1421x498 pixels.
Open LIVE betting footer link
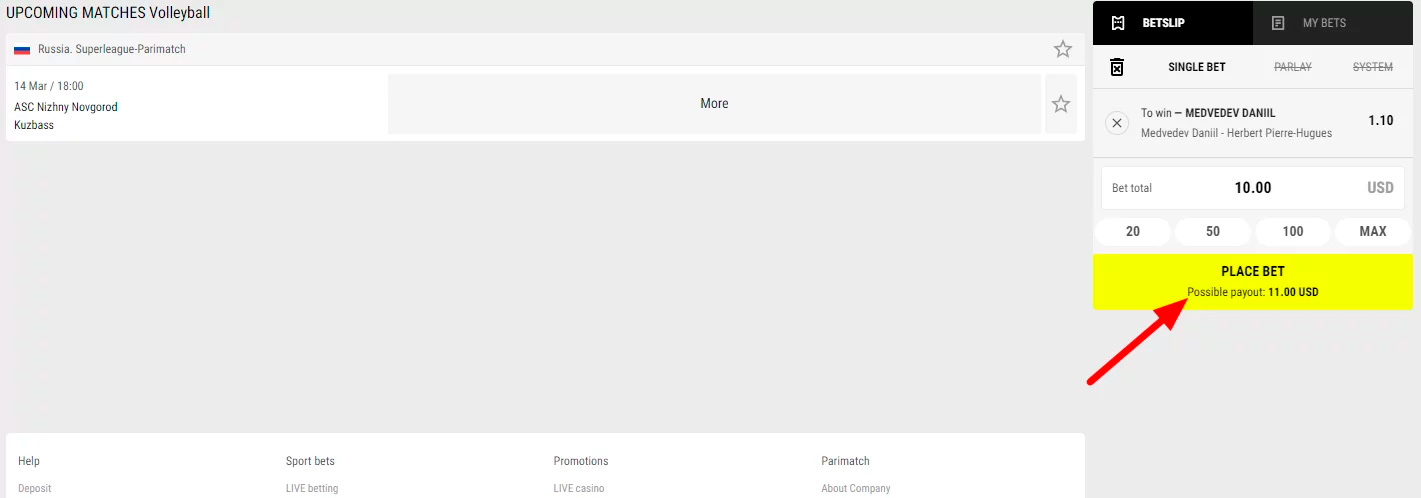click(312, 489)
